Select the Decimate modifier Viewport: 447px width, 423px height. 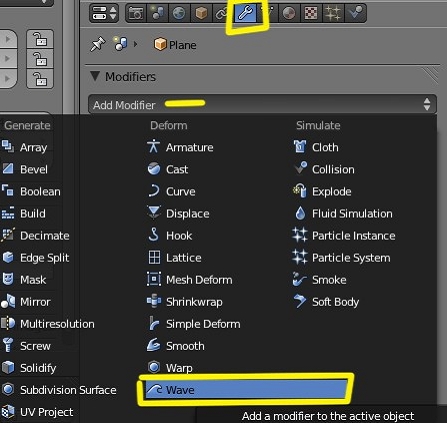point(36,235)
